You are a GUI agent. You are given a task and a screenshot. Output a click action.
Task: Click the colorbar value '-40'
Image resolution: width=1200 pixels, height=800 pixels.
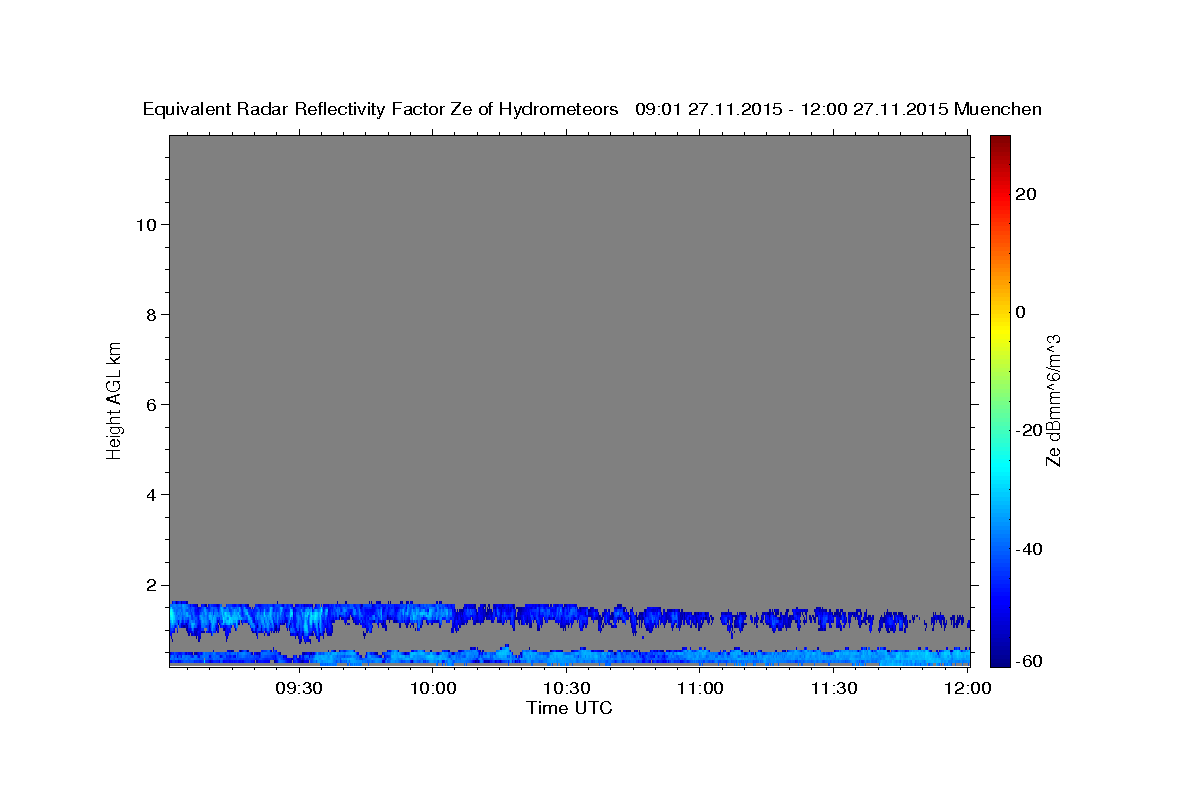1029,549
